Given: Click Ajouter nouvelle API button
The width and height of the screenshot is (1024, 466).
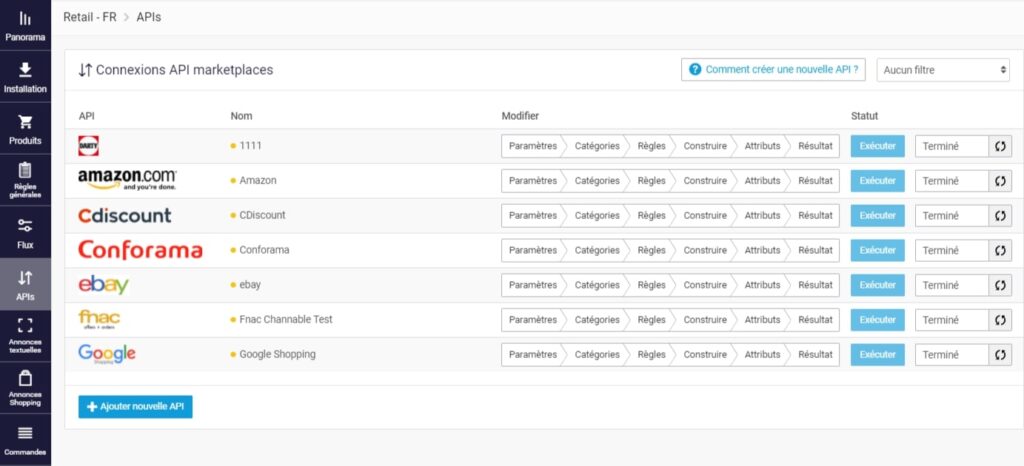Looking at the screenshot, I should 135,407.
